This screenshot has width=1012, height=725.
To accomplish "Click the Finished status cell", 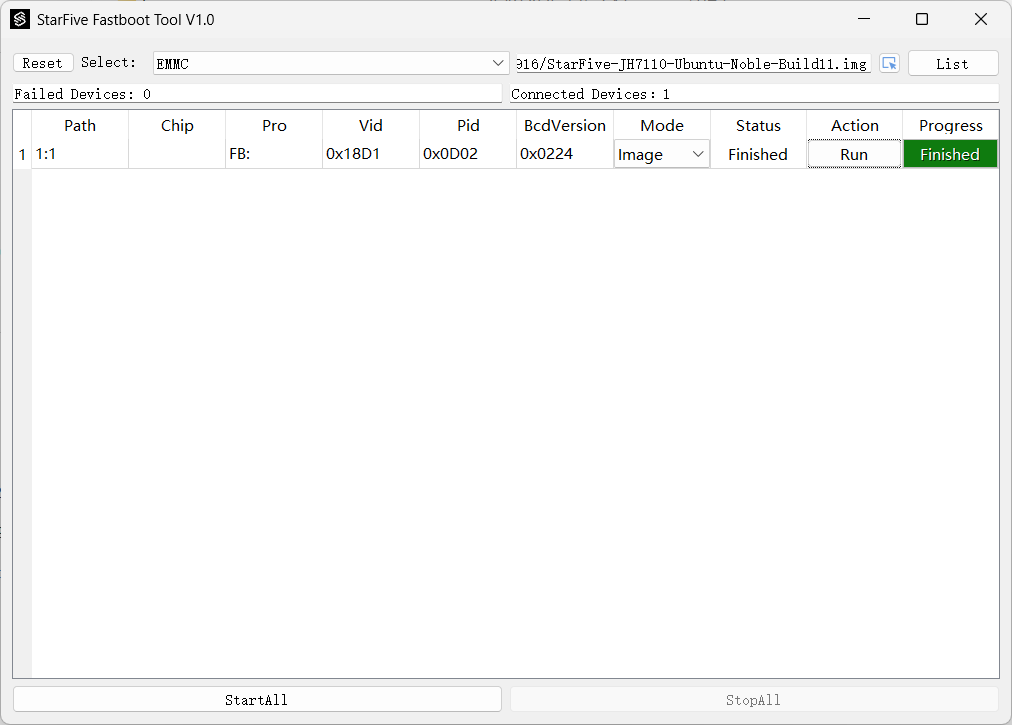I will click(x=758, y=154).
